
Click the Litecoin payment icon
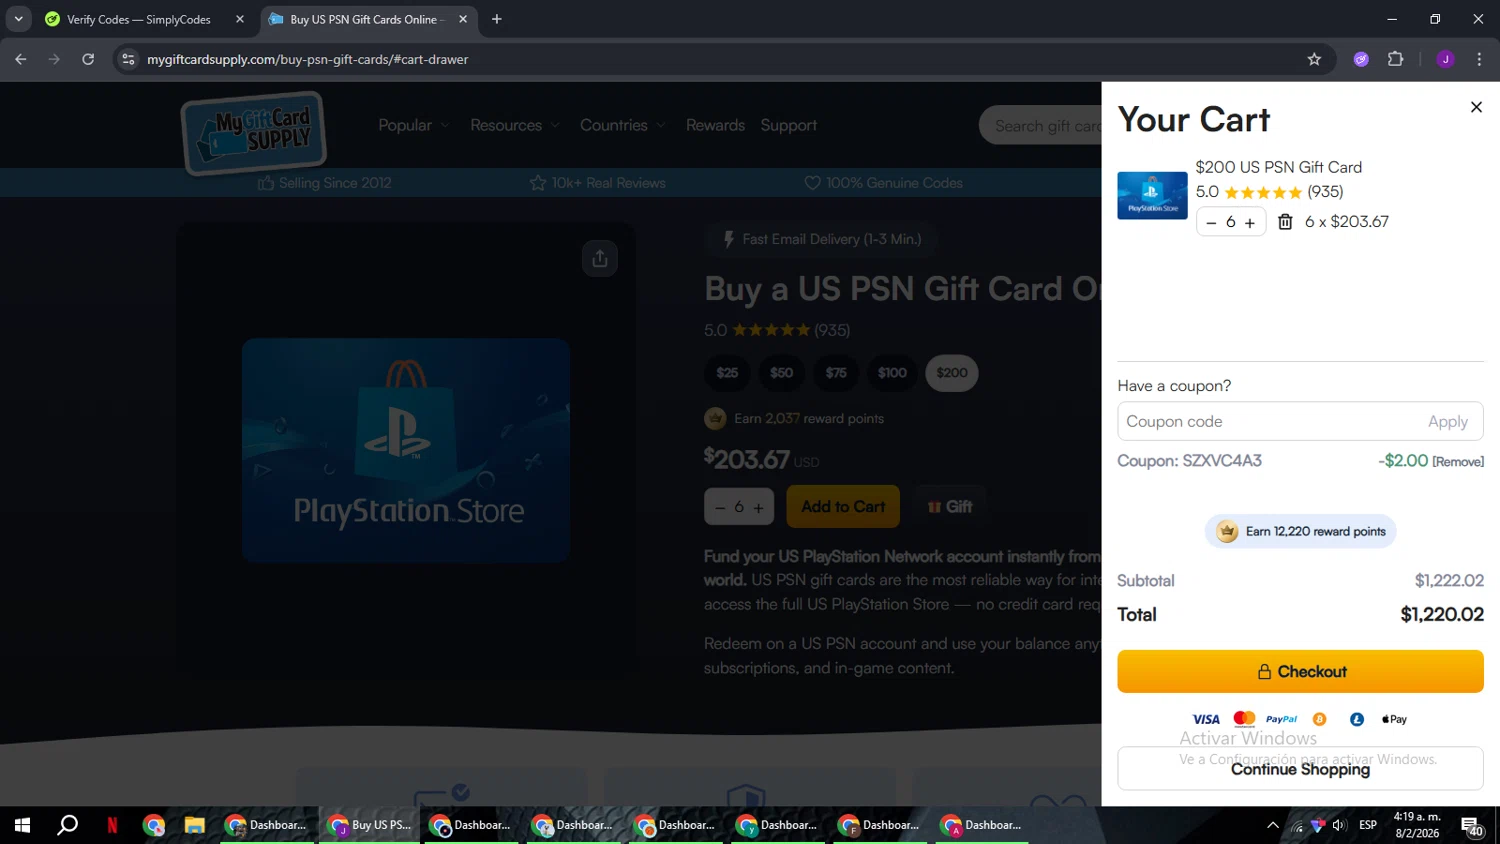point(1357,719)
